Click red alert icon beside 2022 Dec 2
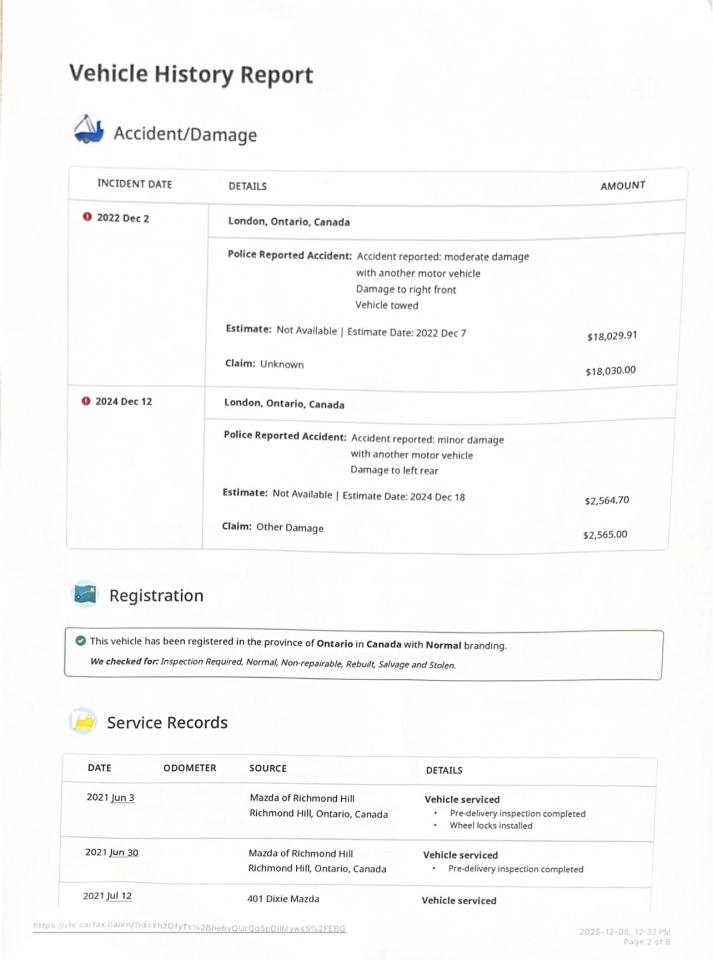 (x=87, y=218)
